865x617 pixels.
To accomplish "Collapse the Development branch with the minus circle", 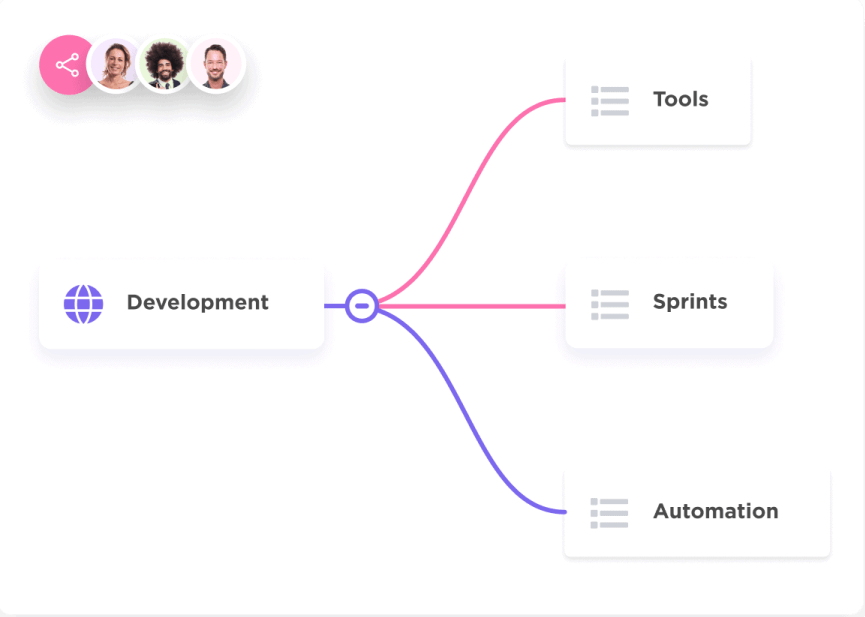I will 362,306.
